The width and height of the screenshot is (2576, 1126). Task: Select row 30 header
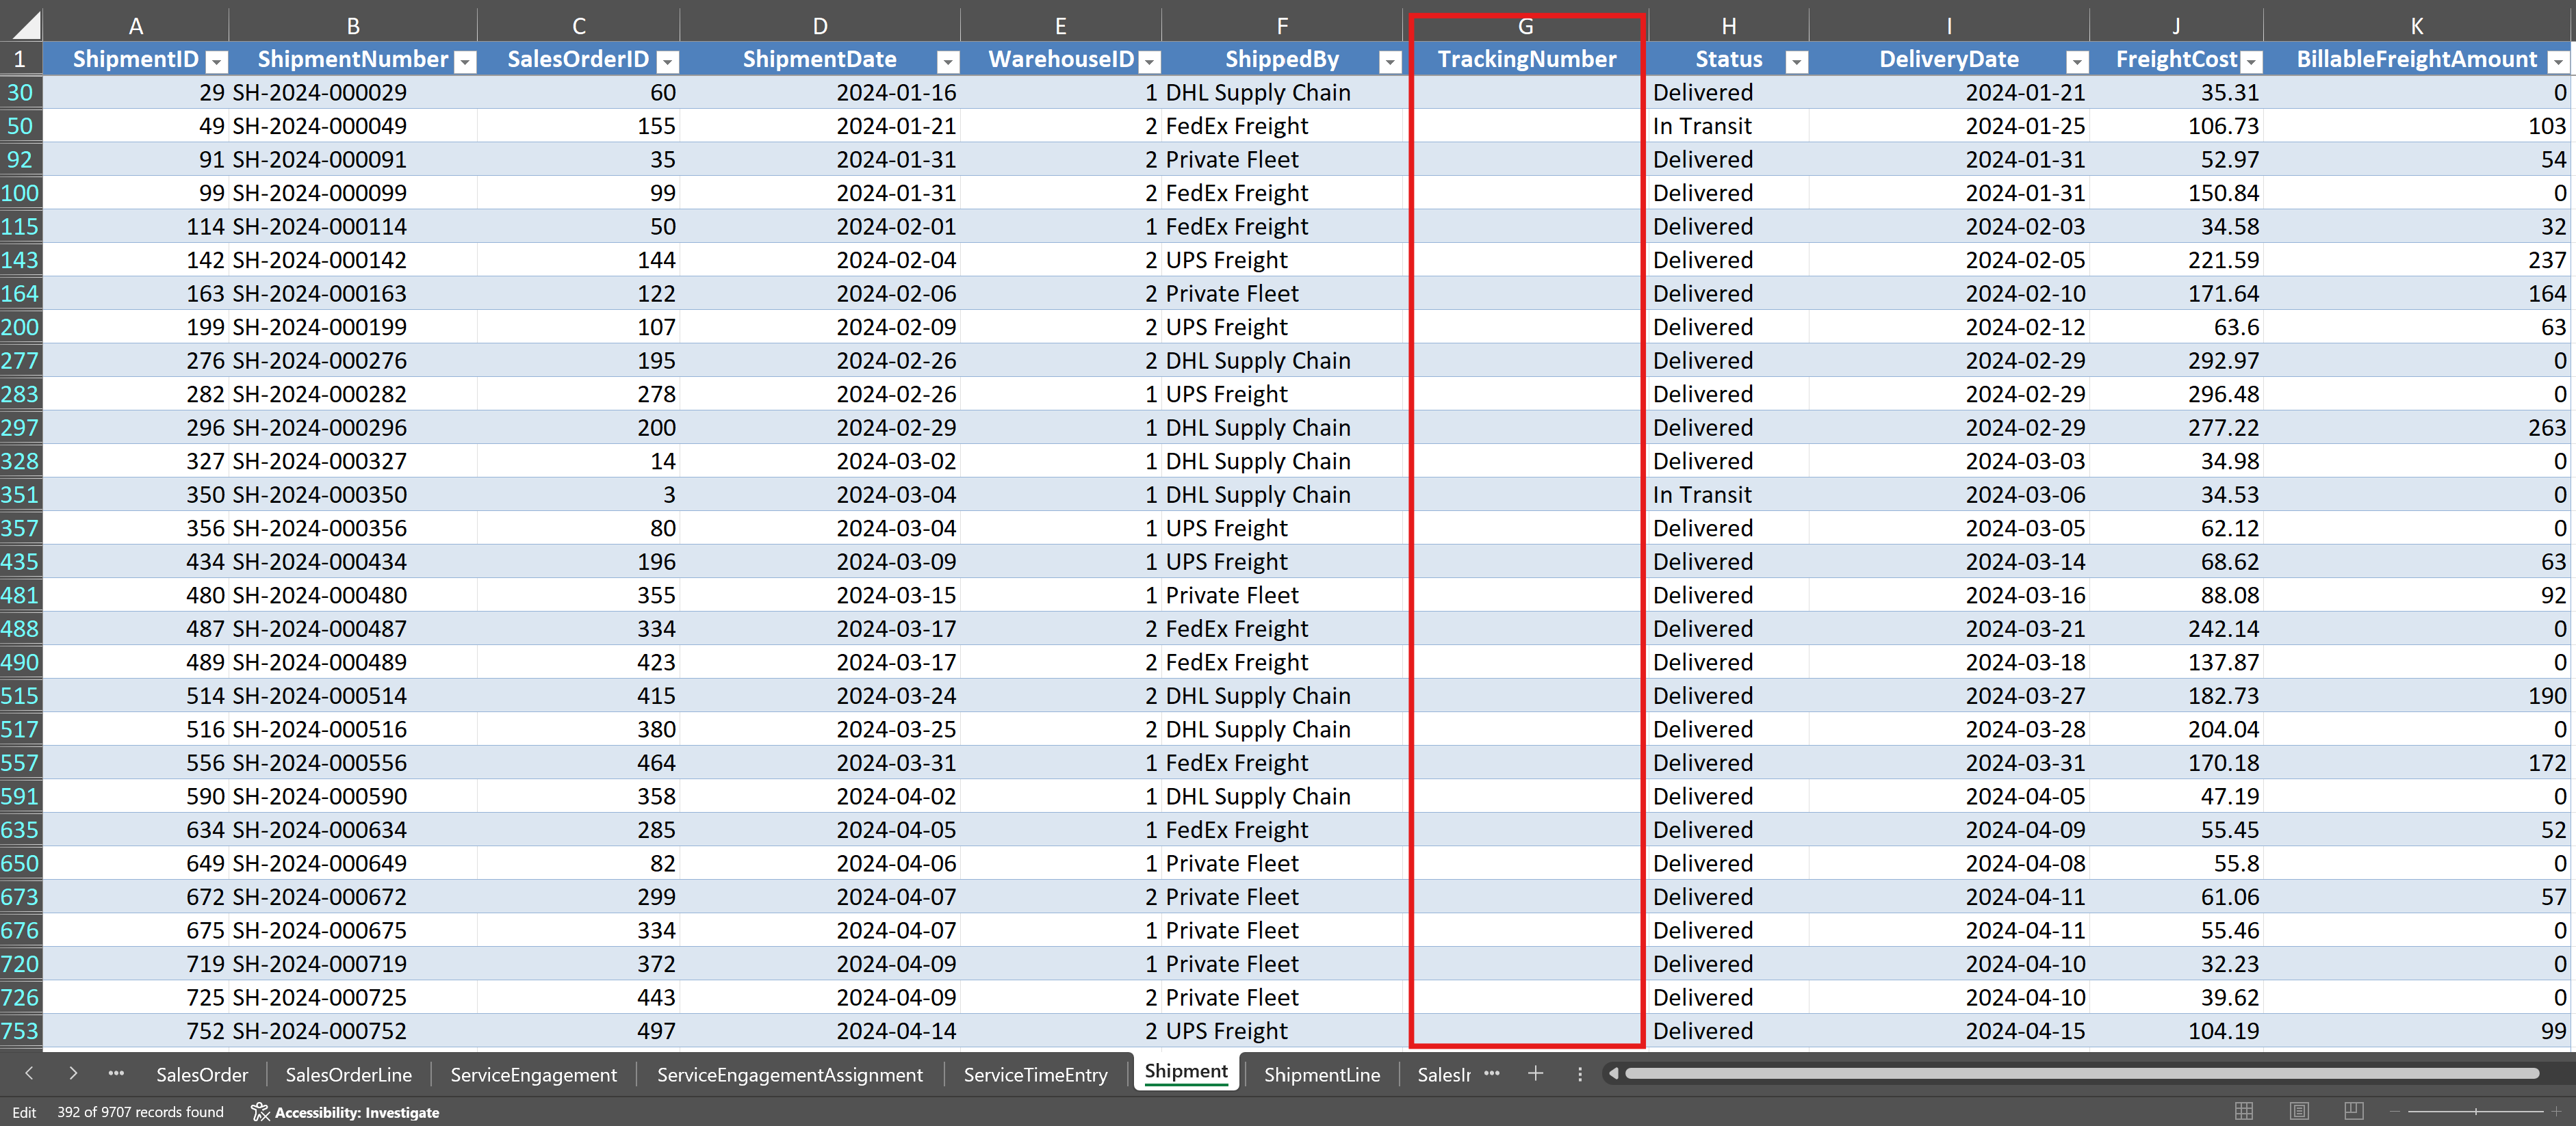20,93
